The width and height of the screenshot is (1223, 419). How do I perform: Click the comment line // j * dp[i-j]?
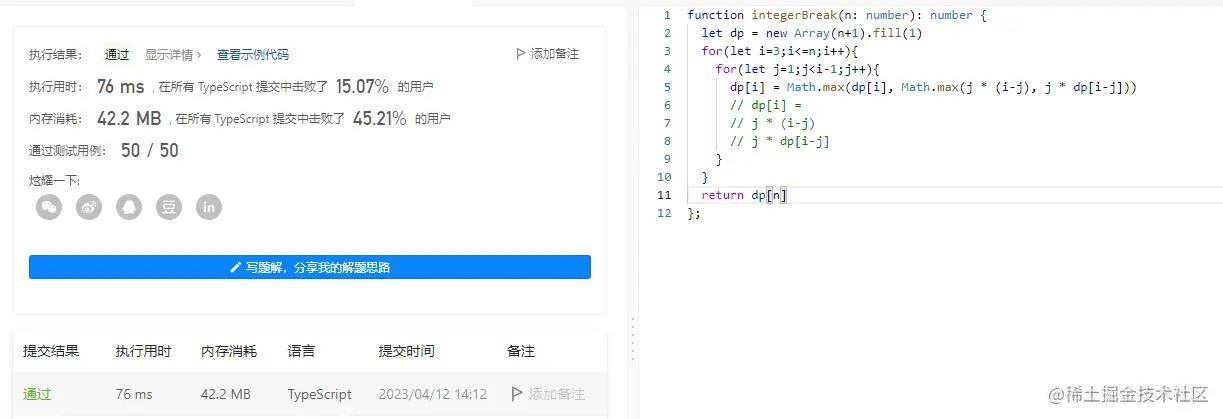780,141
